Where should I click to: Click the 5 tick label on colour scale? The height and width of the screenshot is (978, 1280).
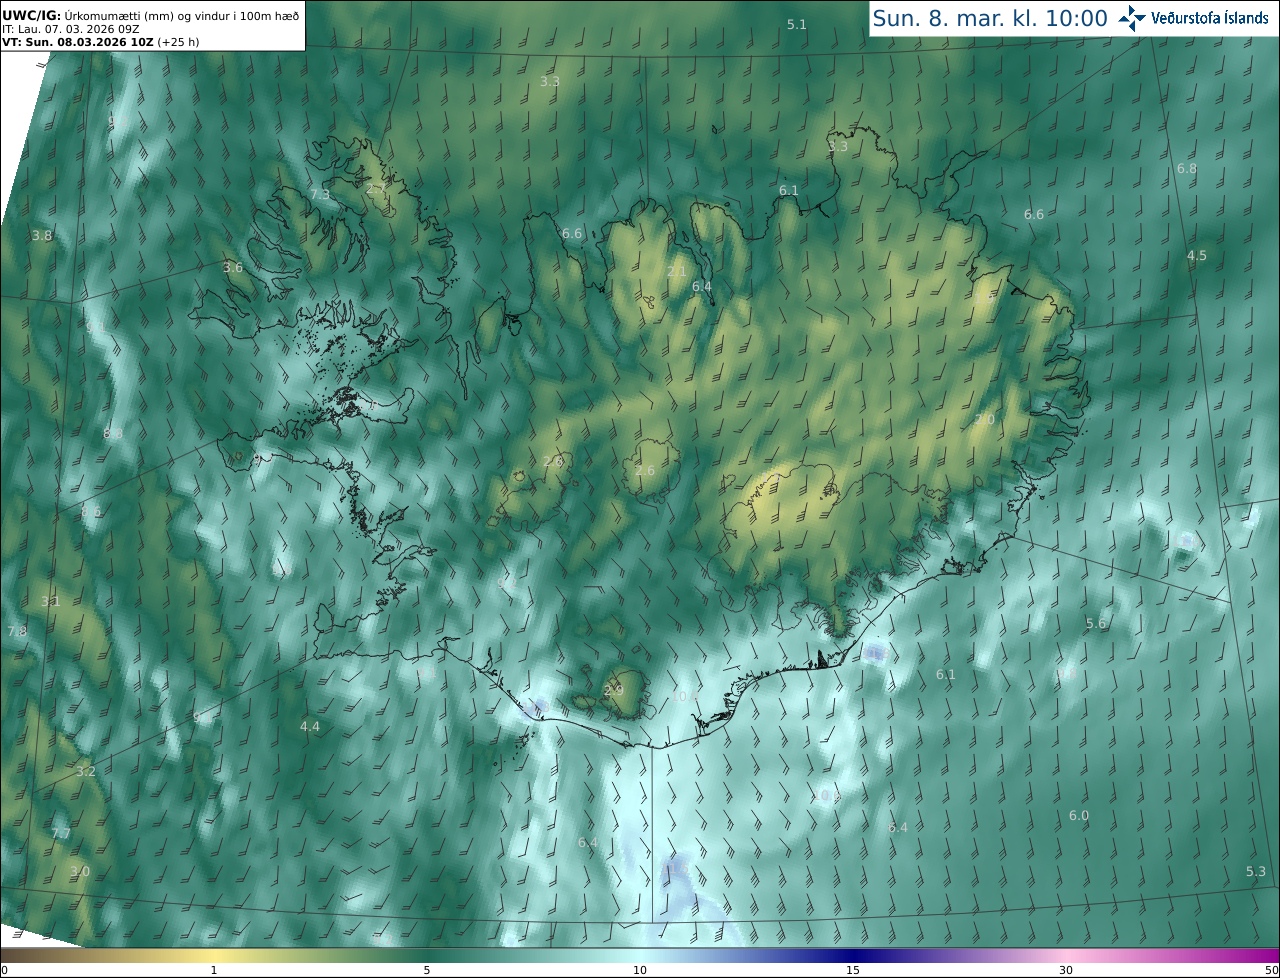click(x=427, y=970)
